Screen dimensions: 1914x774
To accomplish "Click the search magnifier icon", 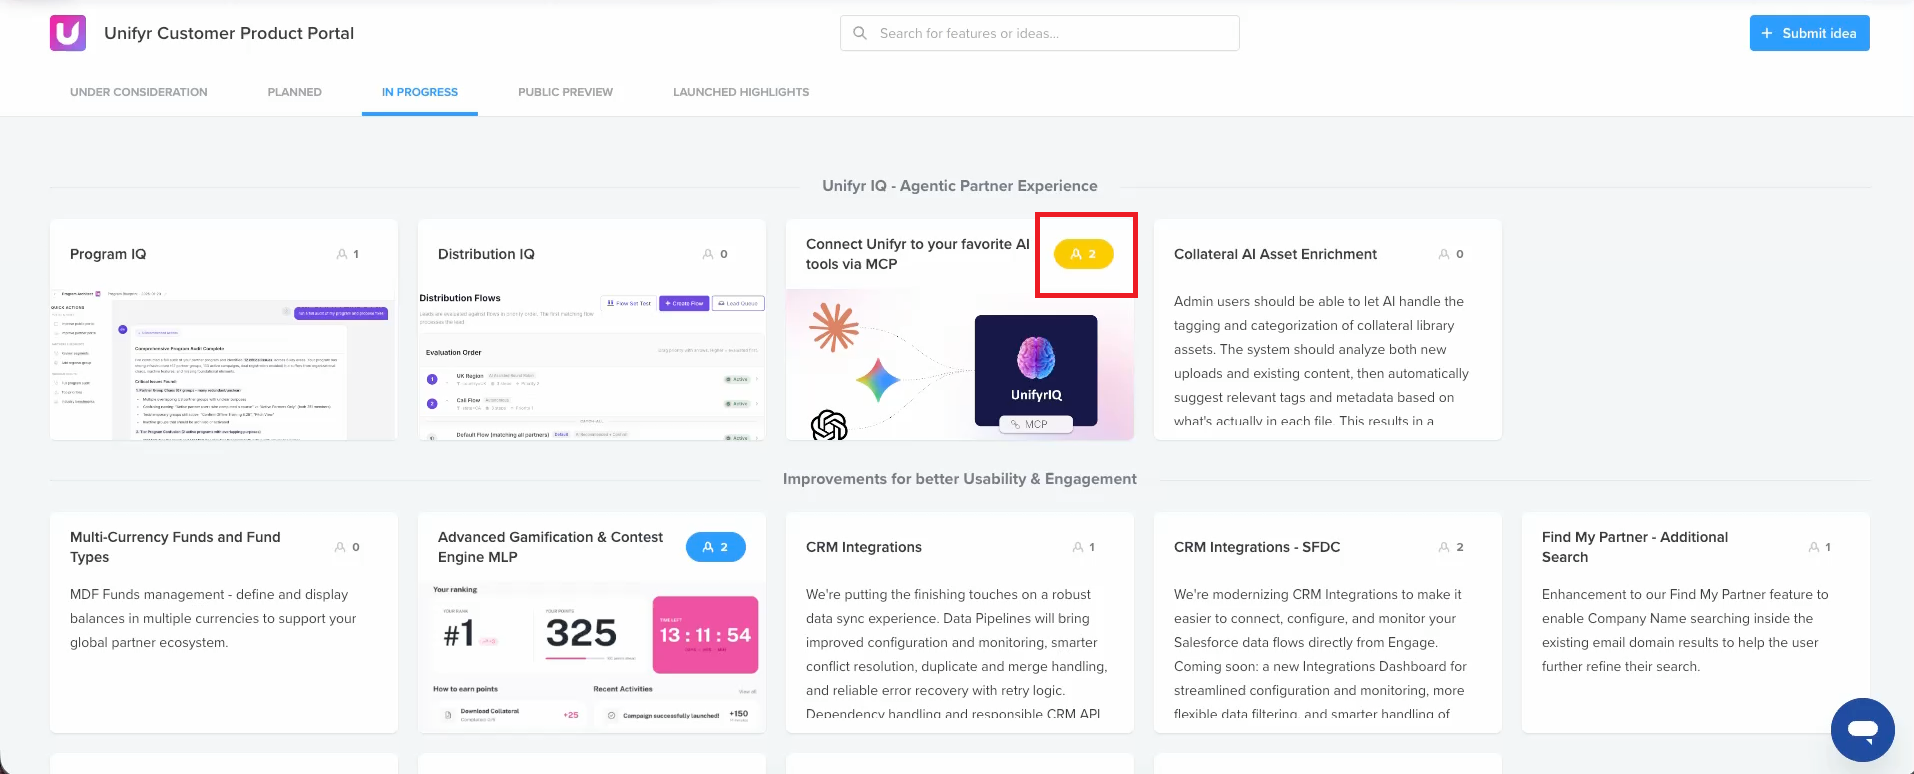I will [x=860, y=33].
